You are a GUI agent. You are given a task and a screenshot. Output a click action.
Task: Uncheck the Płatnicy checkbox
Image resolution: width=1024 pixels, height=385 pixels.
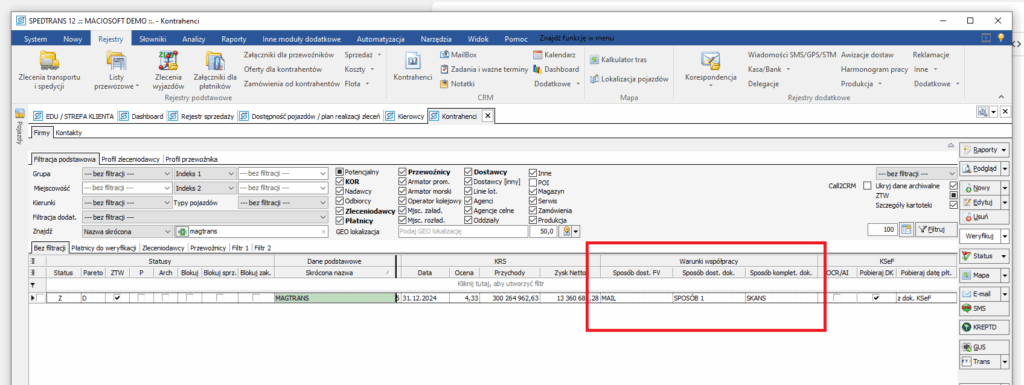click(x=340, y=221)
